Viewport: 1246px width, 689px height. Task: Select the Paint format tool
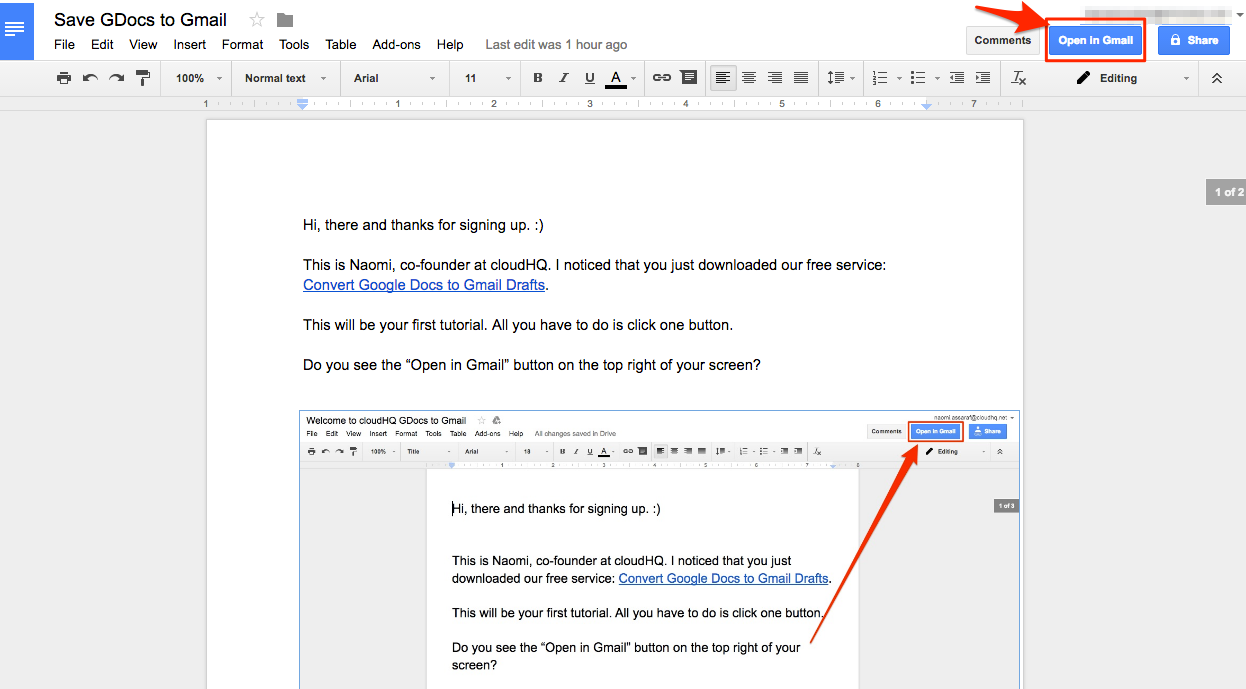click(x=141, y=77)
